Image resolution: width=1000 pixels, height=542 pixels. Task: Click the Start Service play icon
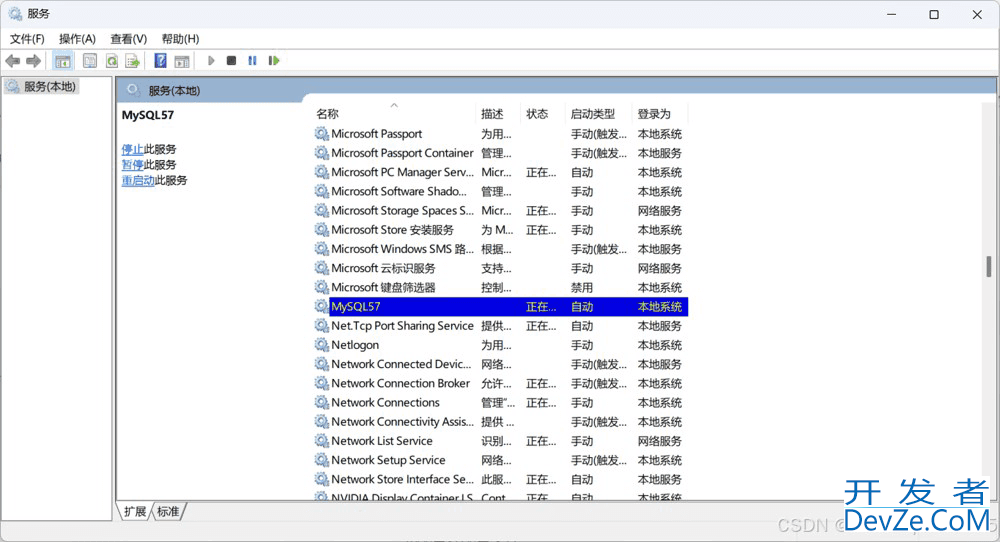coord(211,61)
